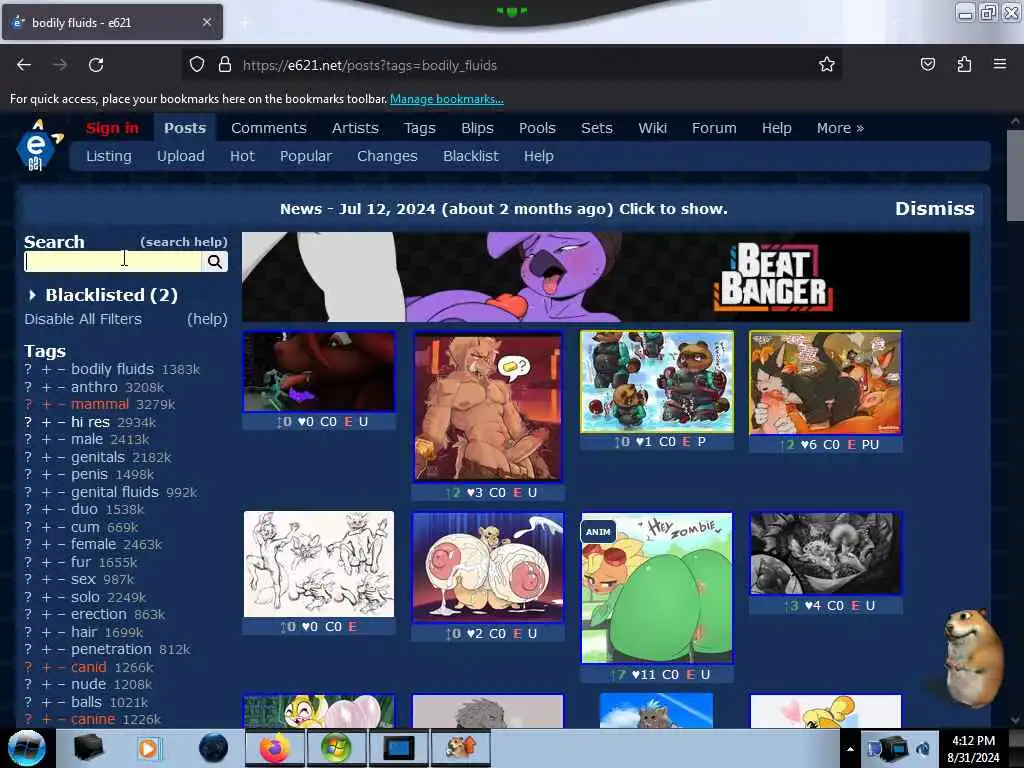This screenshot has height=768, width=1024.
Task: Open the Firefox extensions puzzle icon
Action: 964,65
